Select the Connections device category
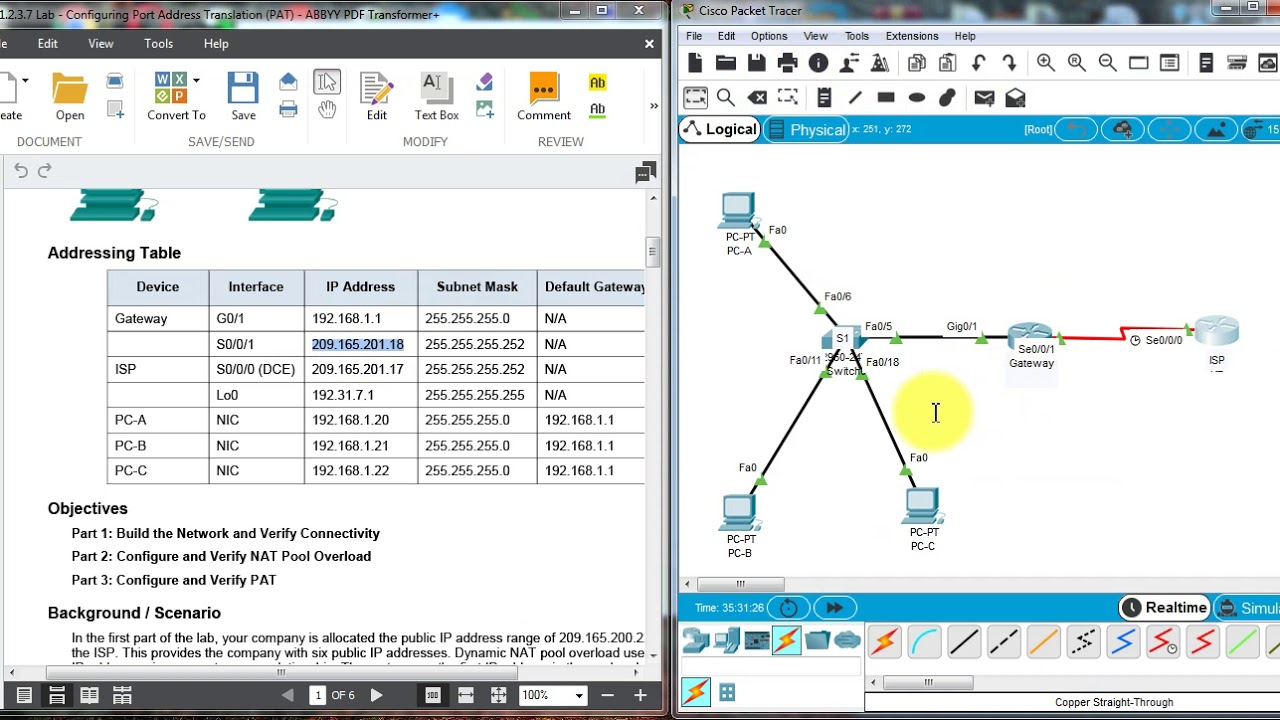1280x720 pixels. pyautogui.click(x=787, y=640)
